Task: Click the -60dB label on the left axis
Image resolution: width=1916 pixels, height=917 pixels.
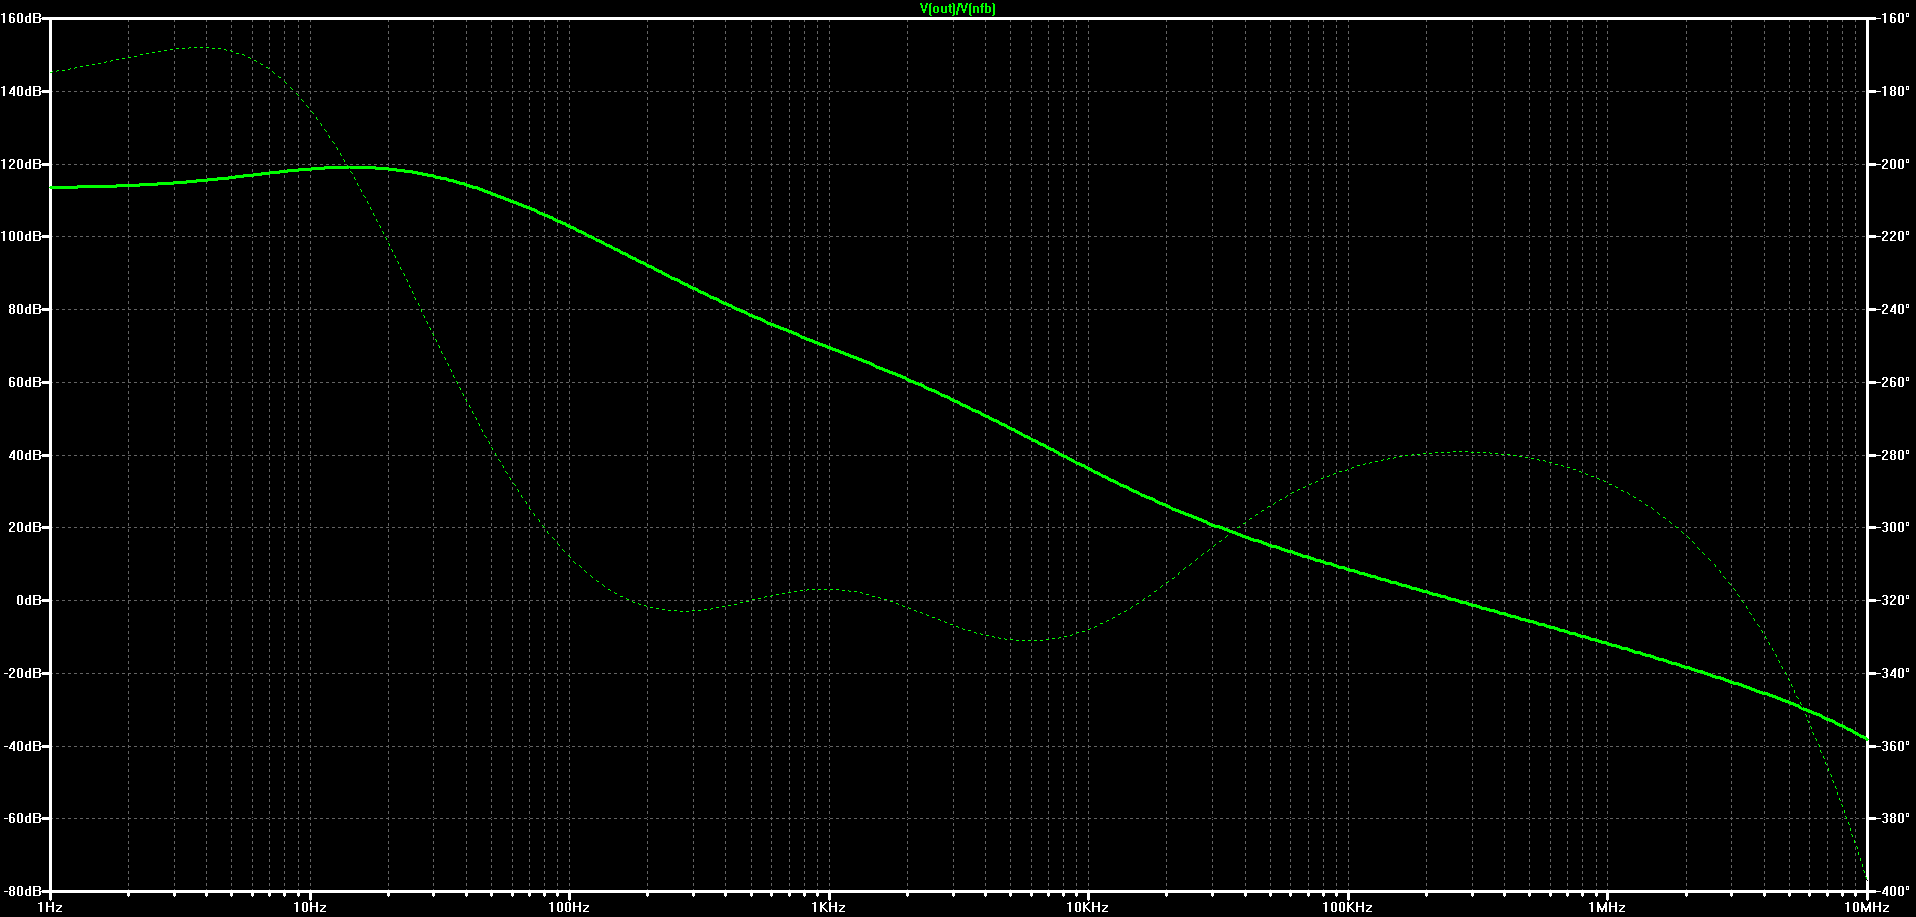Action: (x=22, y=818)
